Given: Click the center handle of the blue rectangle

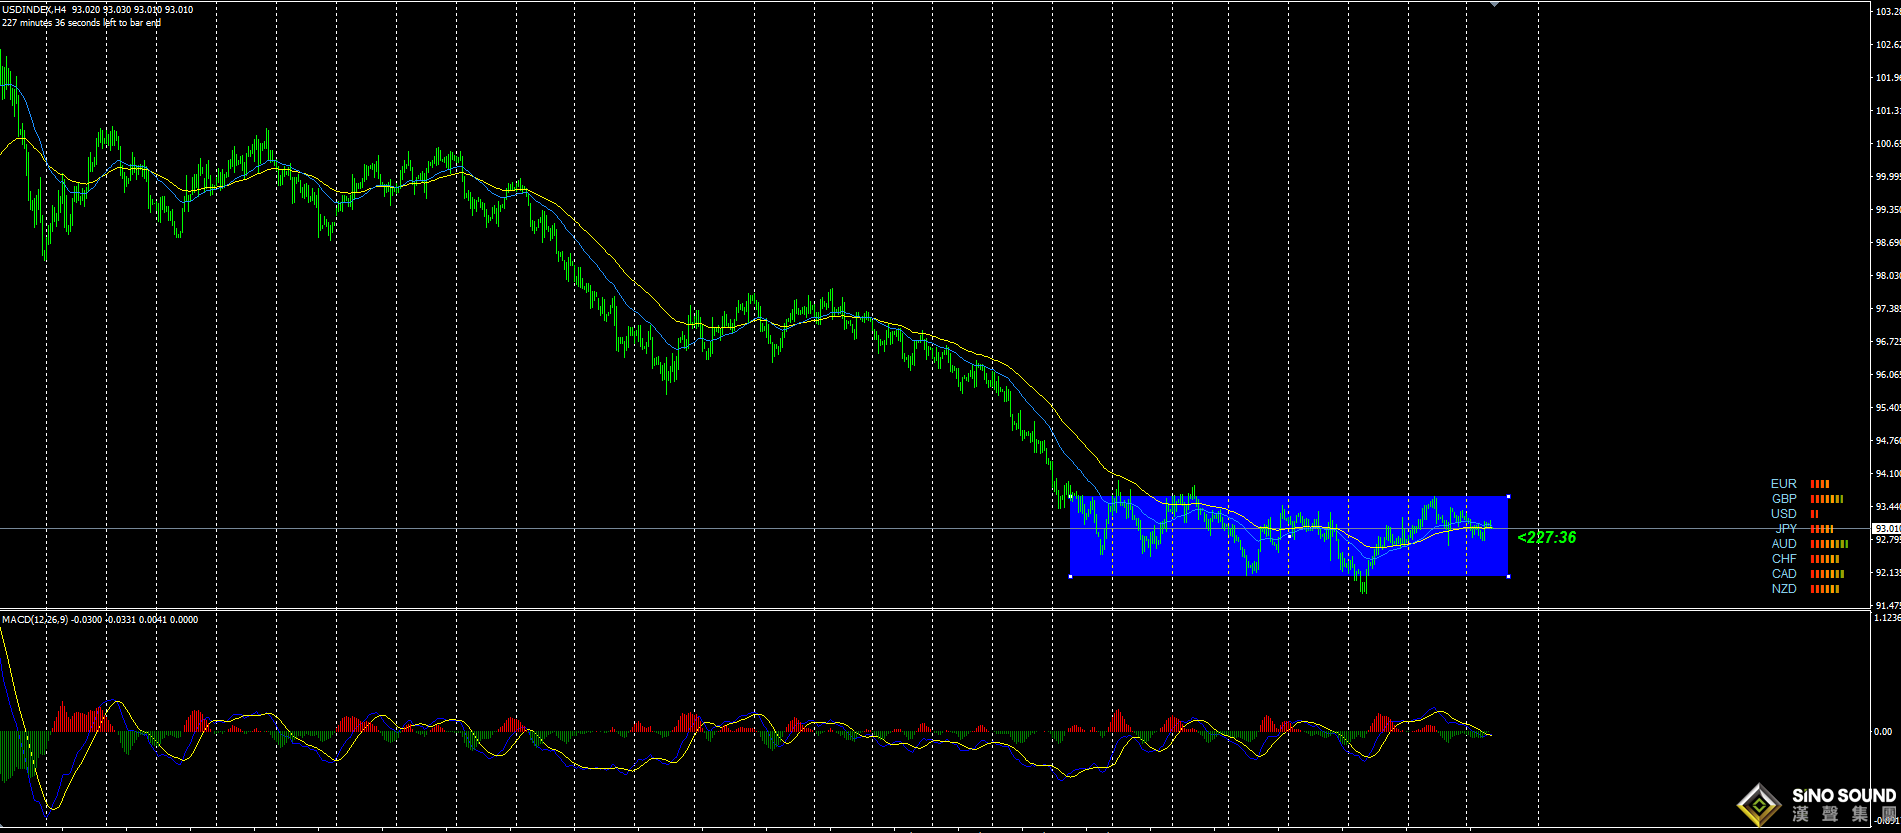Looking at the screenshot, I should [x=1290, y=536].
